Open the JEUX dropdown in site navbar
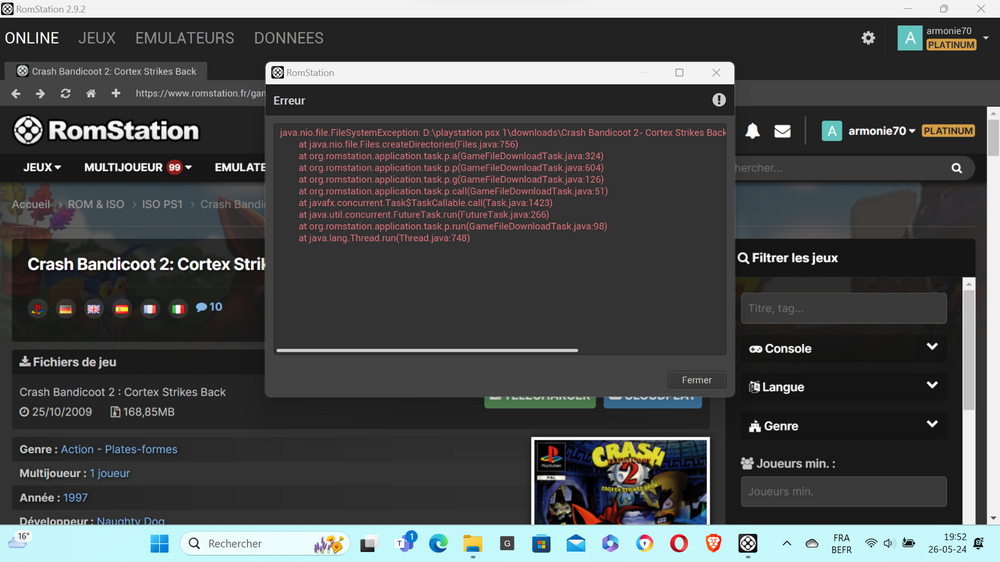 tap(42, 168)
